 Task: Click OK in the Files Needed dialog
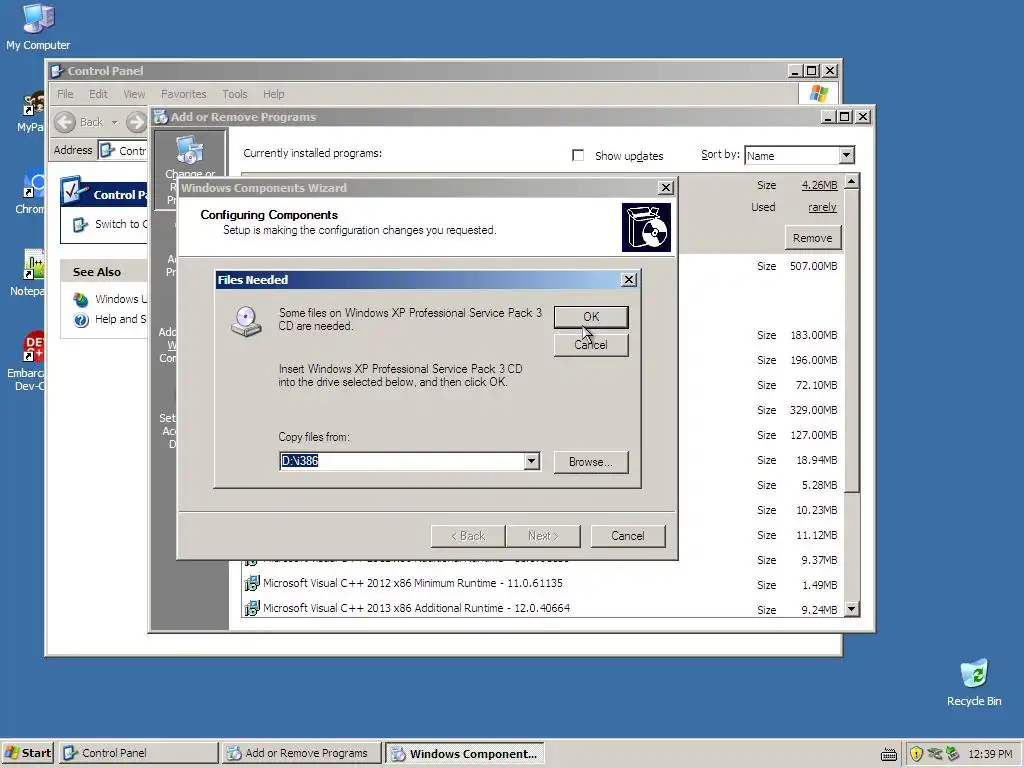591,317
